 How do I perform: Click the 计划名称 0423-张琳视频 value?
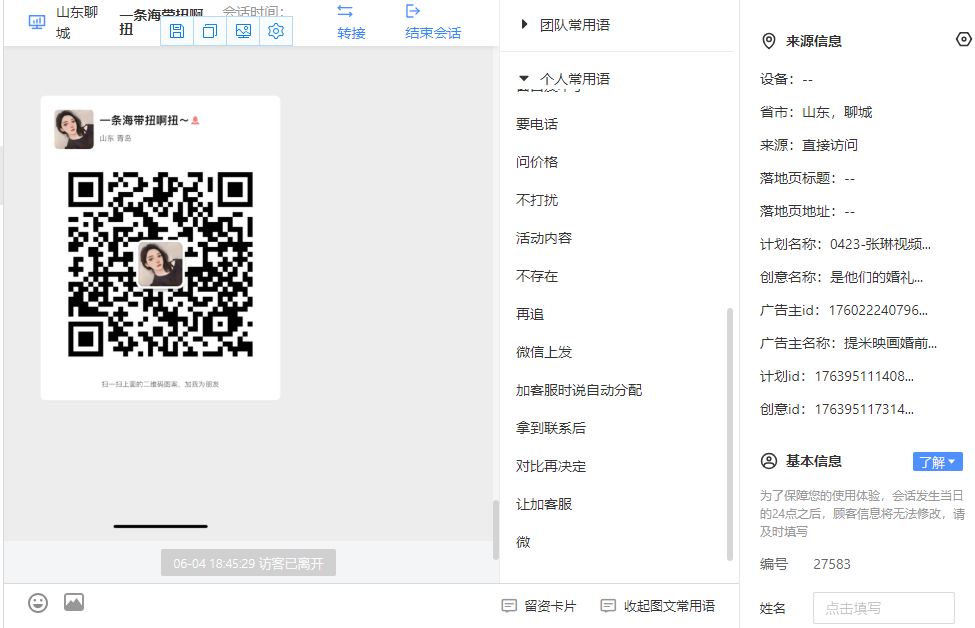(880, 244)
